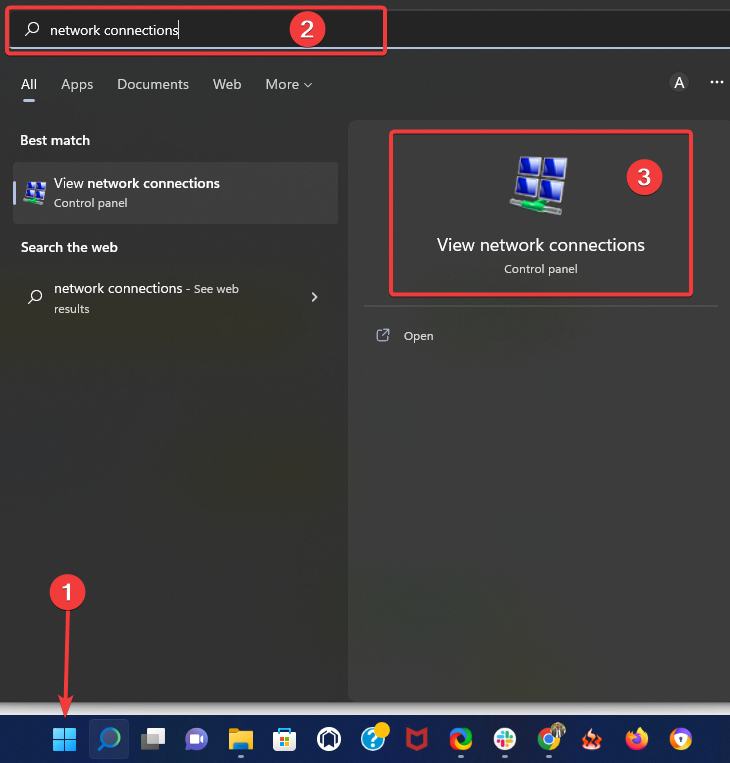Open the account avatar labeled A
Screen dimensions: 730x763
point(679,83)
